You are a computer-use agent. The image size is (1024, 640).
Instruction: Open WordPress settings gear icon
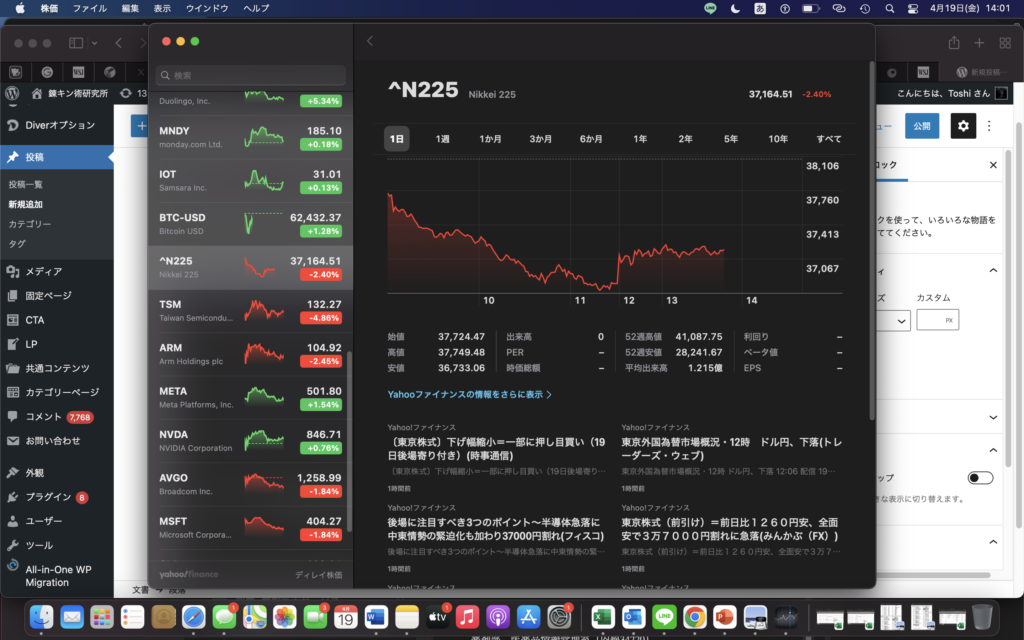point(963,126)
